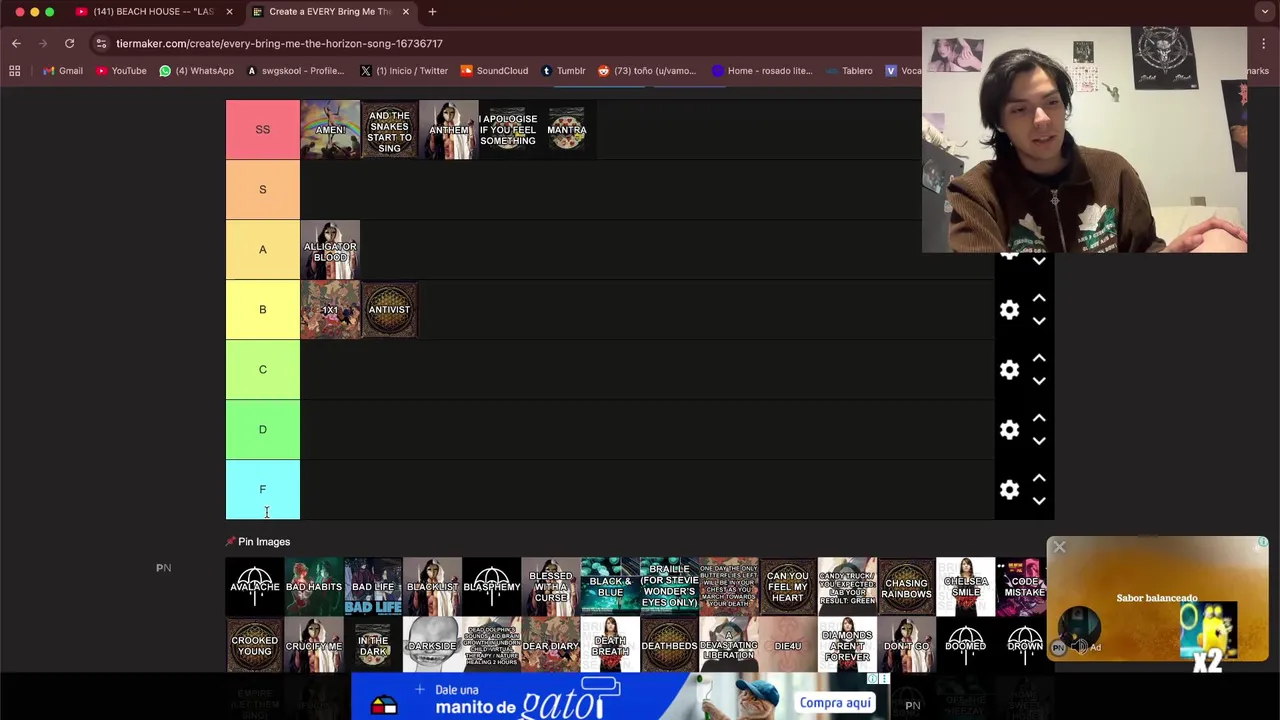
Task: Pick Darkside tile from pool
Action: pos(432,646)
